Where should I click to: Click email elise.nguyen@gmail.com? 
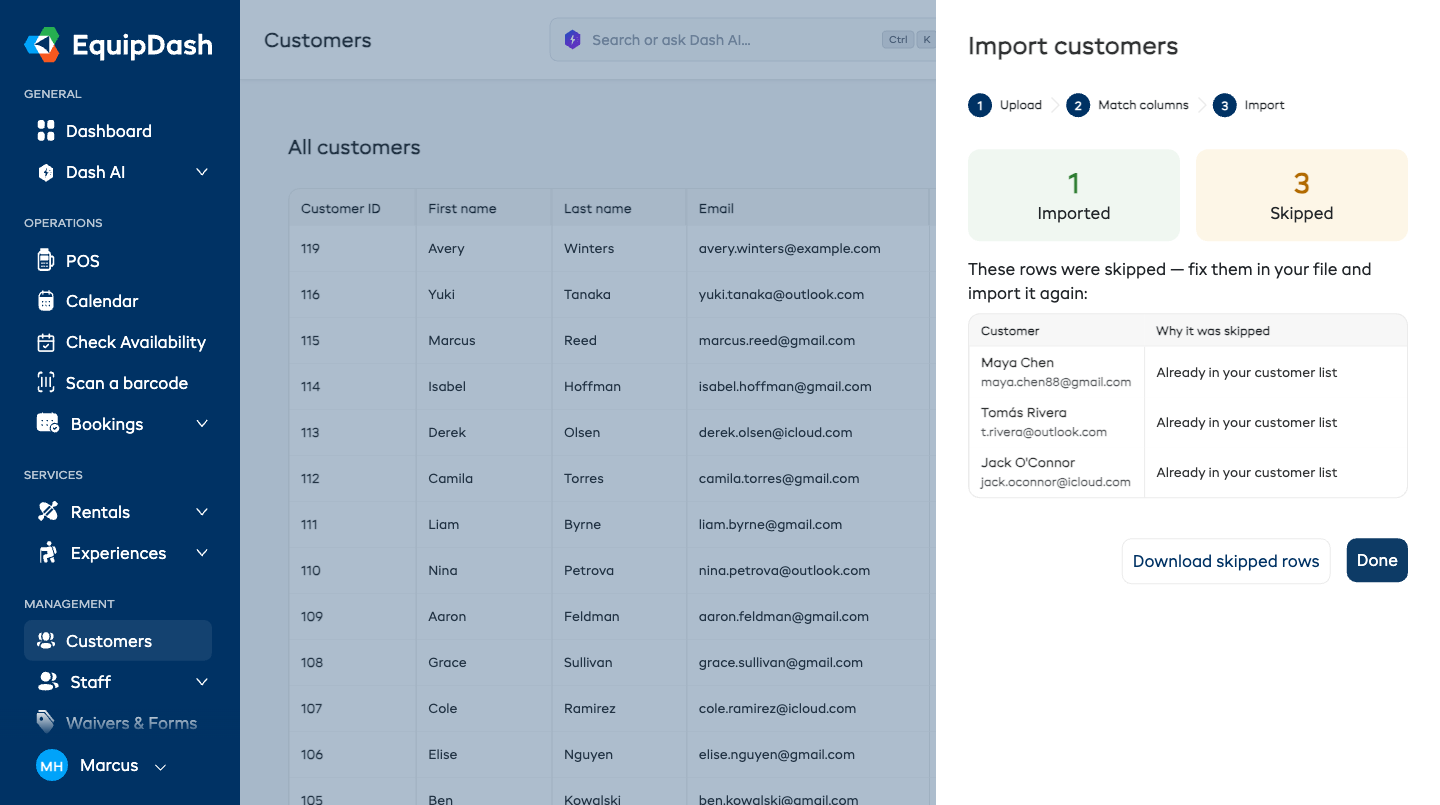coord(776,754)
